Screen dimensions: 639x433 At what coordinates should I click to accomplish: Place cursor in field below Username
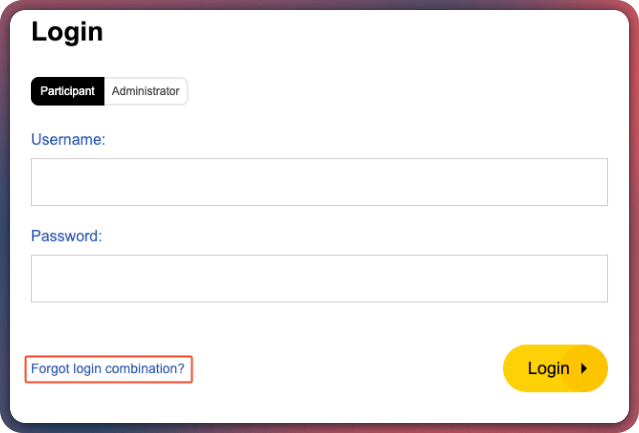[319, 182]
